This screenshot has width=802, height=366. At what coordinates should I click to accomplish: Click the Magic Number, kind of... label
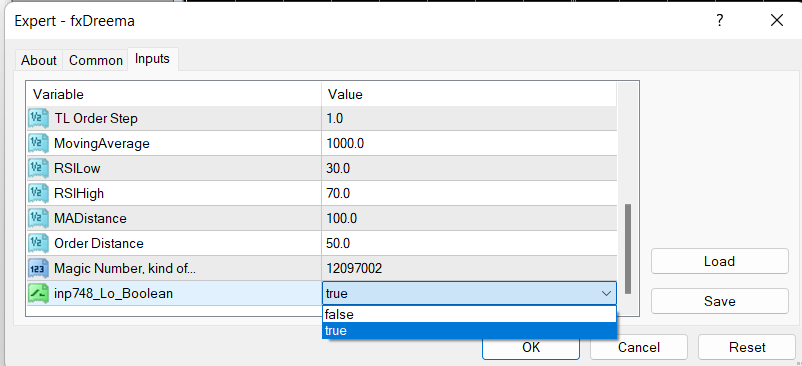pos(125,268)
